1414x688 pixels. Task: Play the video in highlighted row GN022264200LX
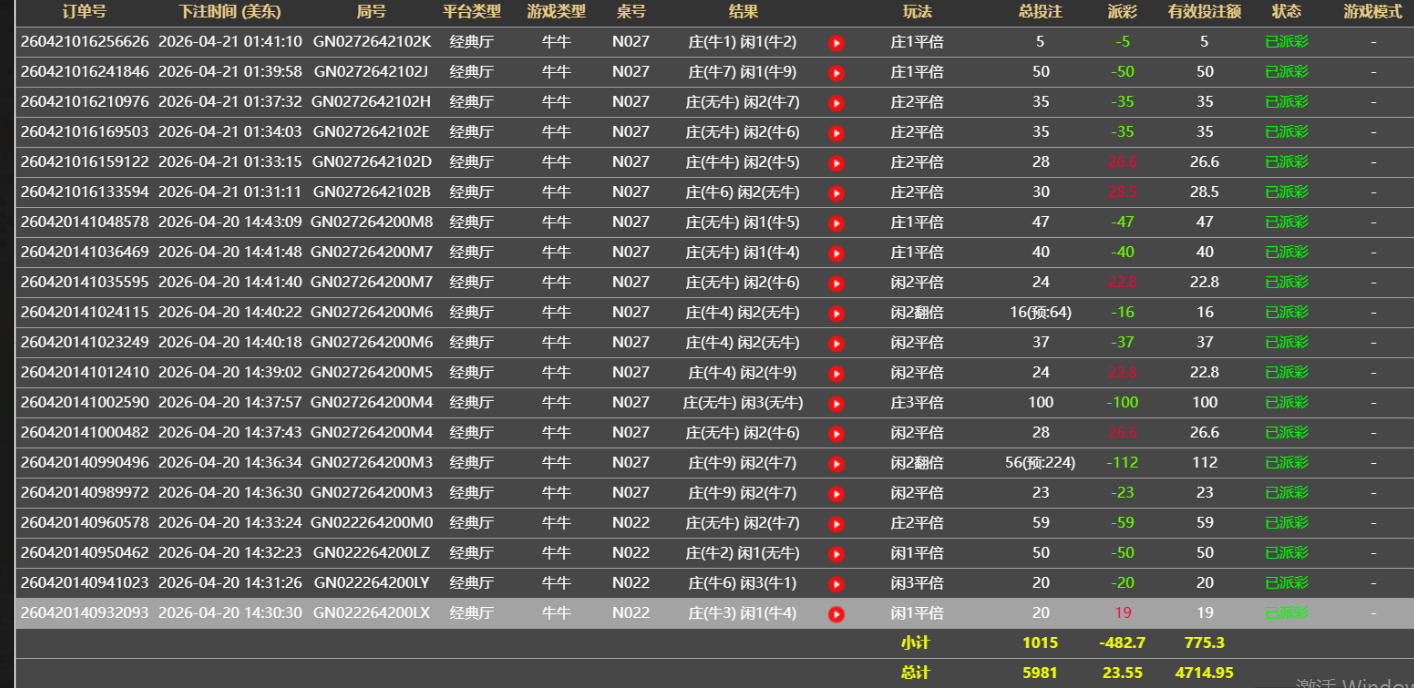click(x=836, y=614)
